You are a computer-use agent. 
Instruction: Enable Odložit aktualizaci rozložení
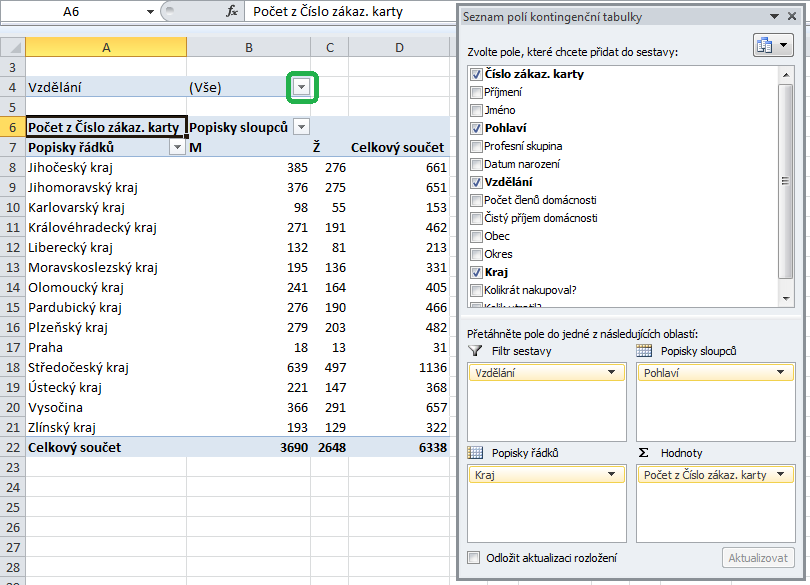click(x=473, y=558)
